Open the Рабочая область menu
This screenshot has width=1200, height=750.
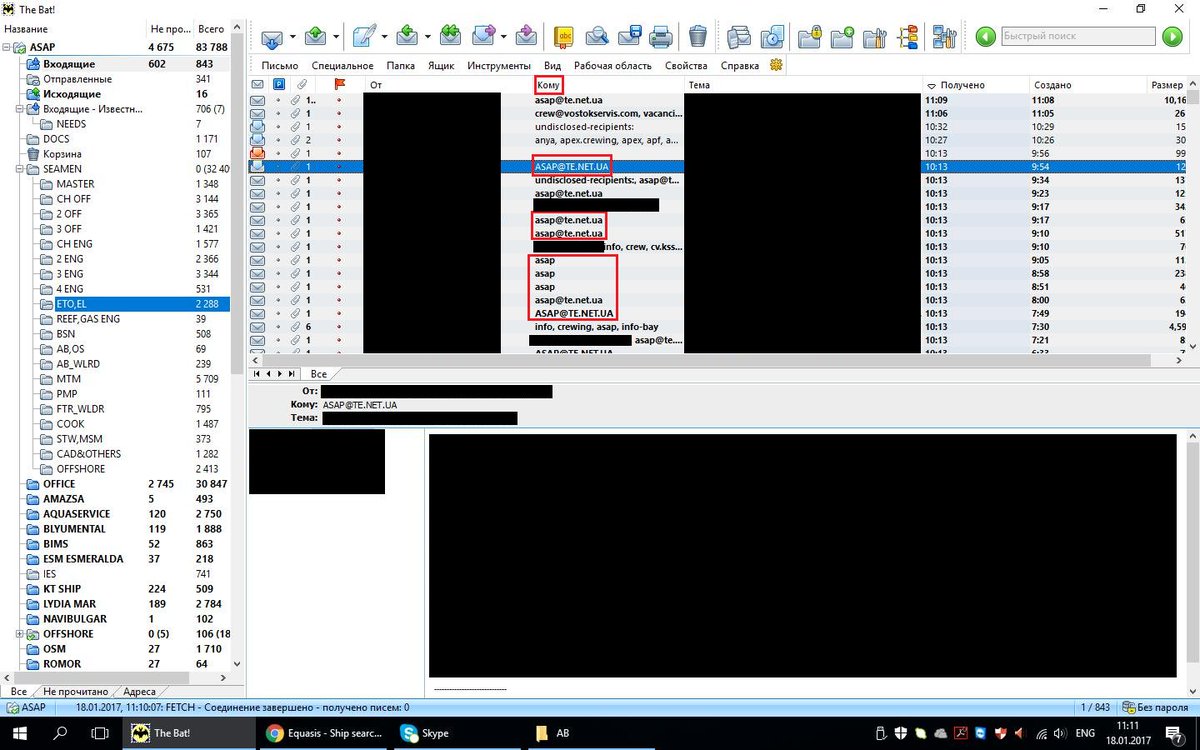point(612,66)
